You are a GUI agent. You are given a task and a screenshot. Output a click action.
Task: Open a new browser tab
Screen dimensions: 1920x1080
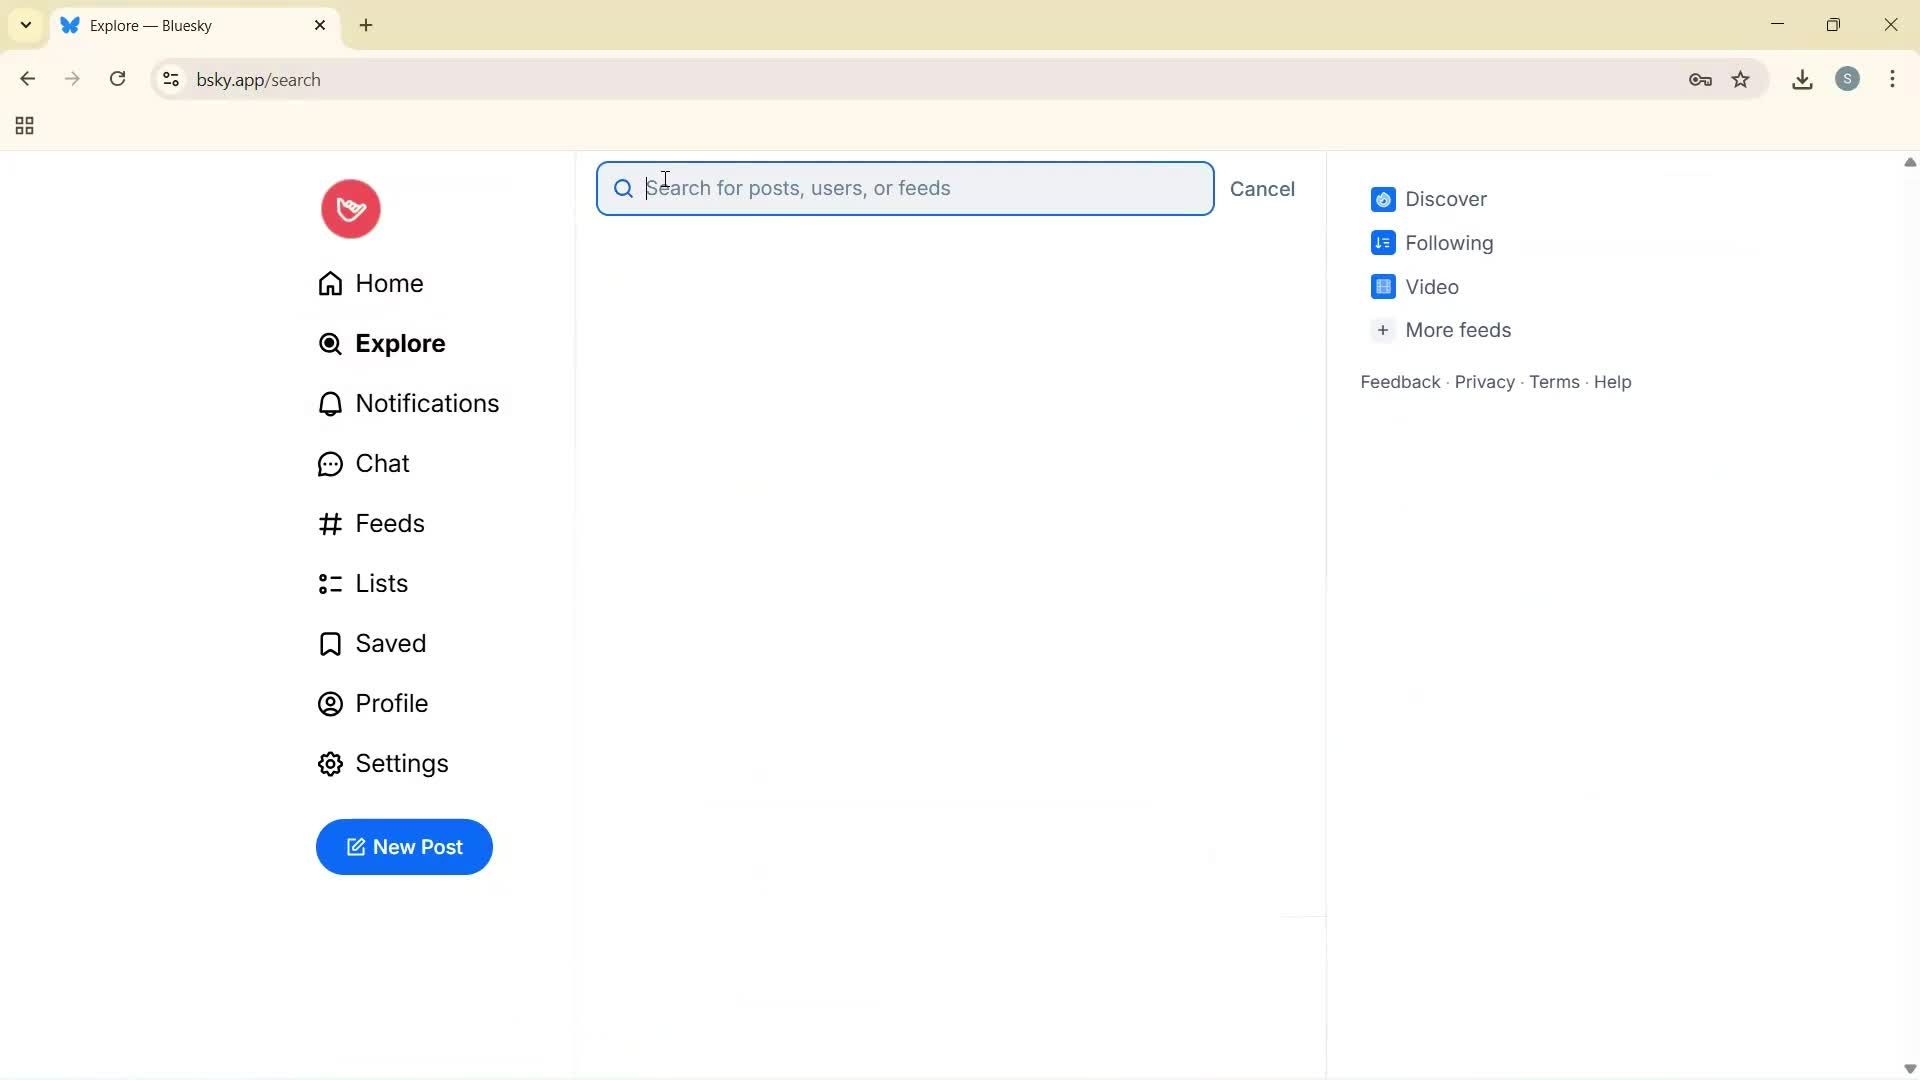366,25
